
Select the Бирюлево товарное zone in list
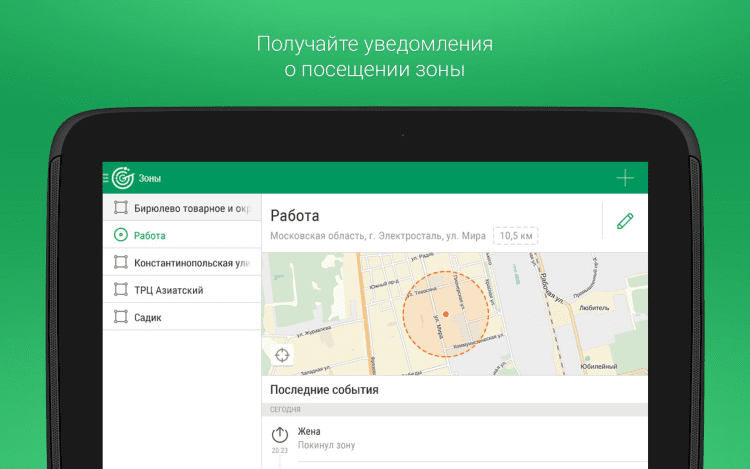[x=182, y=207]
